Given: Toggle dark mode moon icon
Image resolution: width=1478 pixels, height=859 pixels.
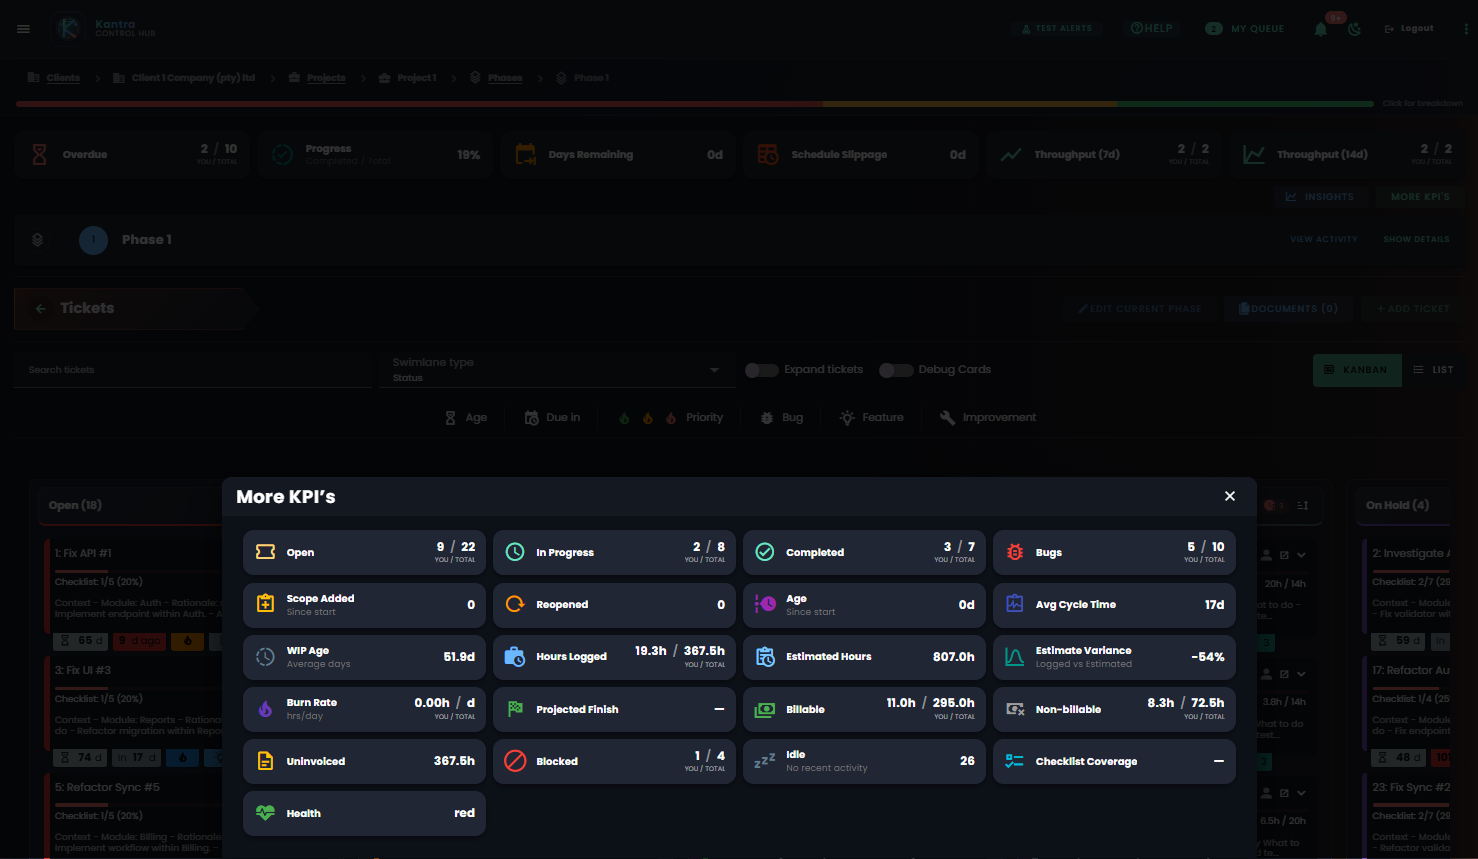Looking at the screenshot, I should click(x=1354, y=29).
